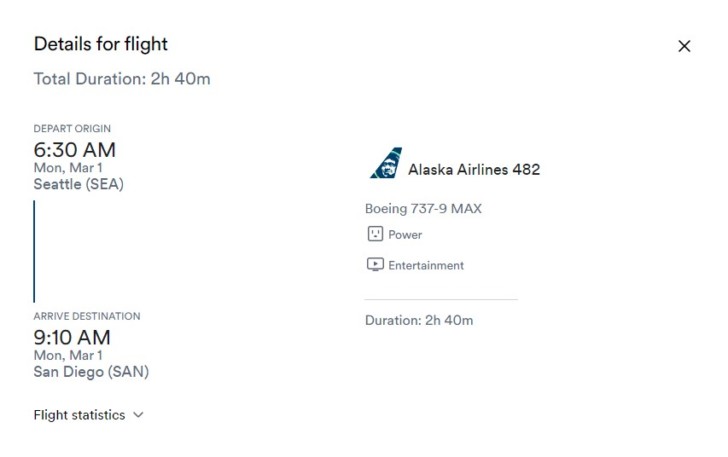
Task: Expand the Flight statistics chevron
Action: 138,415
